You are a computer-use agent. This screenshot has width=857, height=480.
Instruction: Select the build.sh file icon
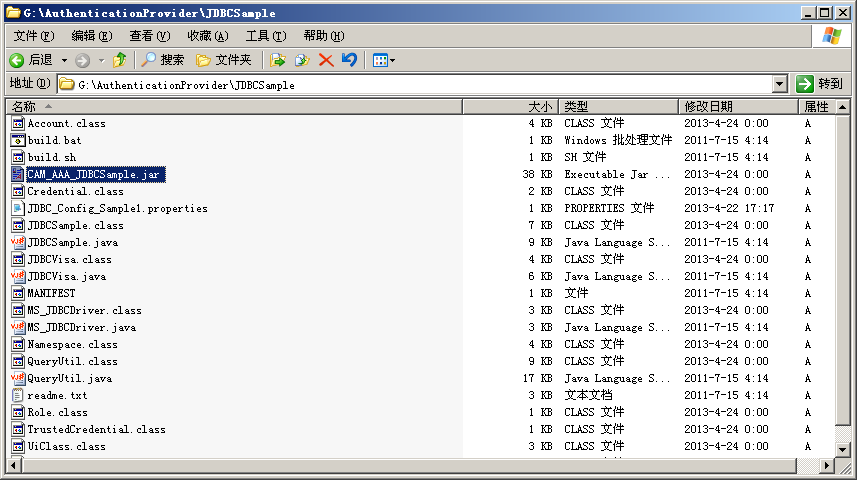coord(18,157)
